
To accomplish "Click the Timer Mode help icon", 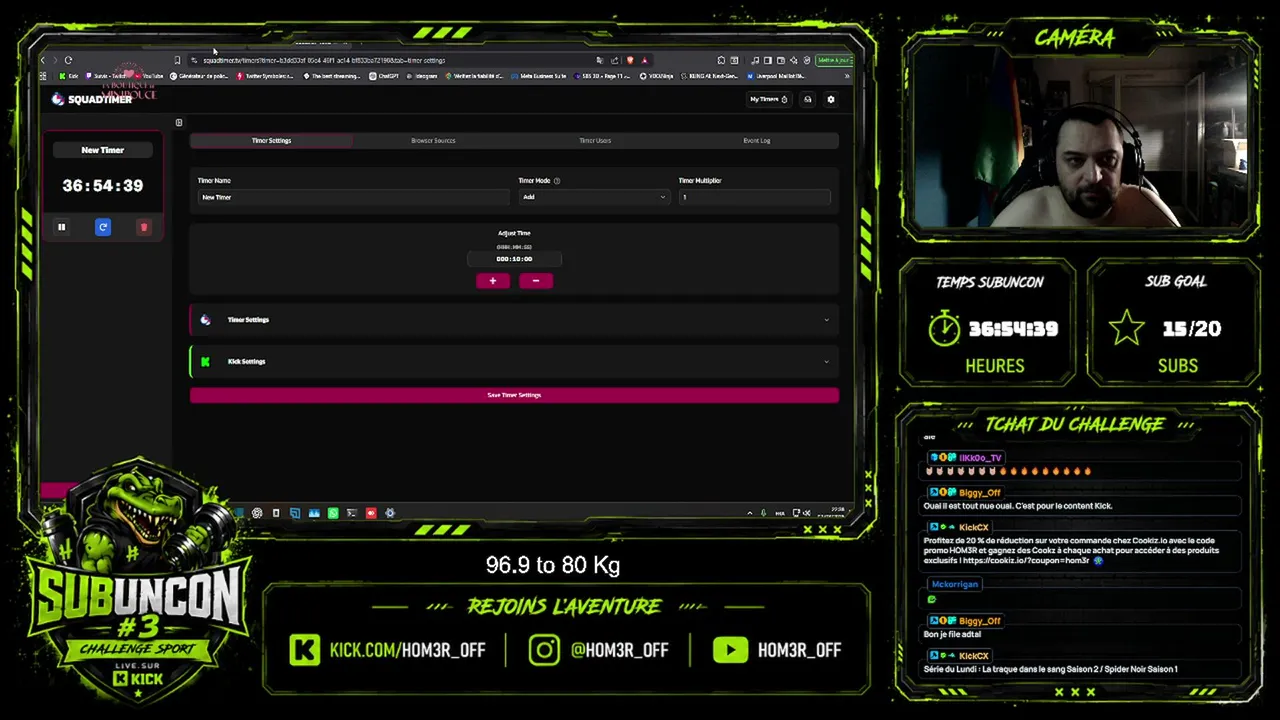I will click(557, 181).
